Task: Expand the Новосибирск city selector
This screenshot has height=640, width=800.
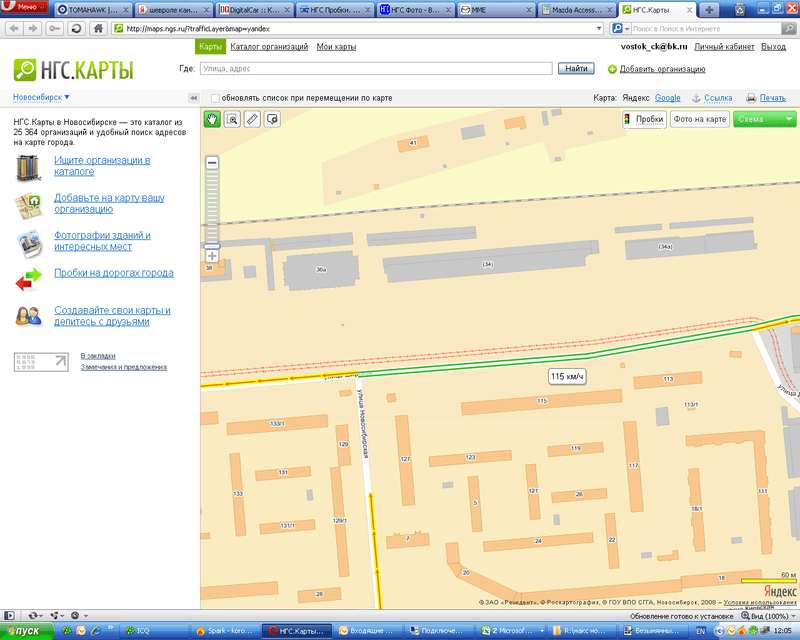Action: tap(41, 97)
